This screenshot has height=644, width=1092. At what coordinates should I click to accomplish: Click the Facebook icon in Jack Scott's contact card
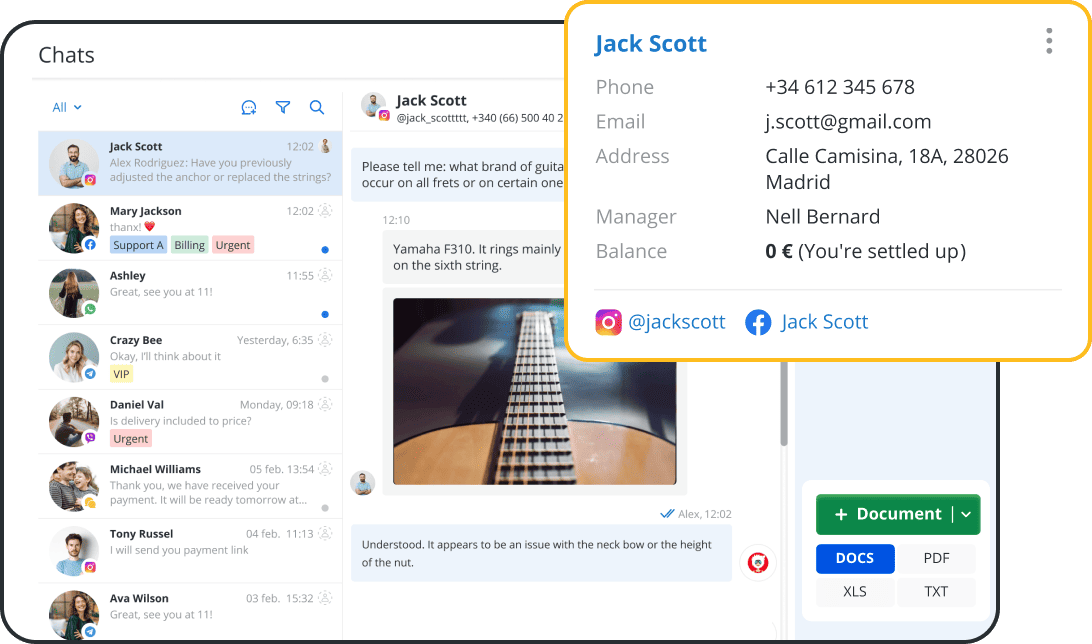(758, 322)
